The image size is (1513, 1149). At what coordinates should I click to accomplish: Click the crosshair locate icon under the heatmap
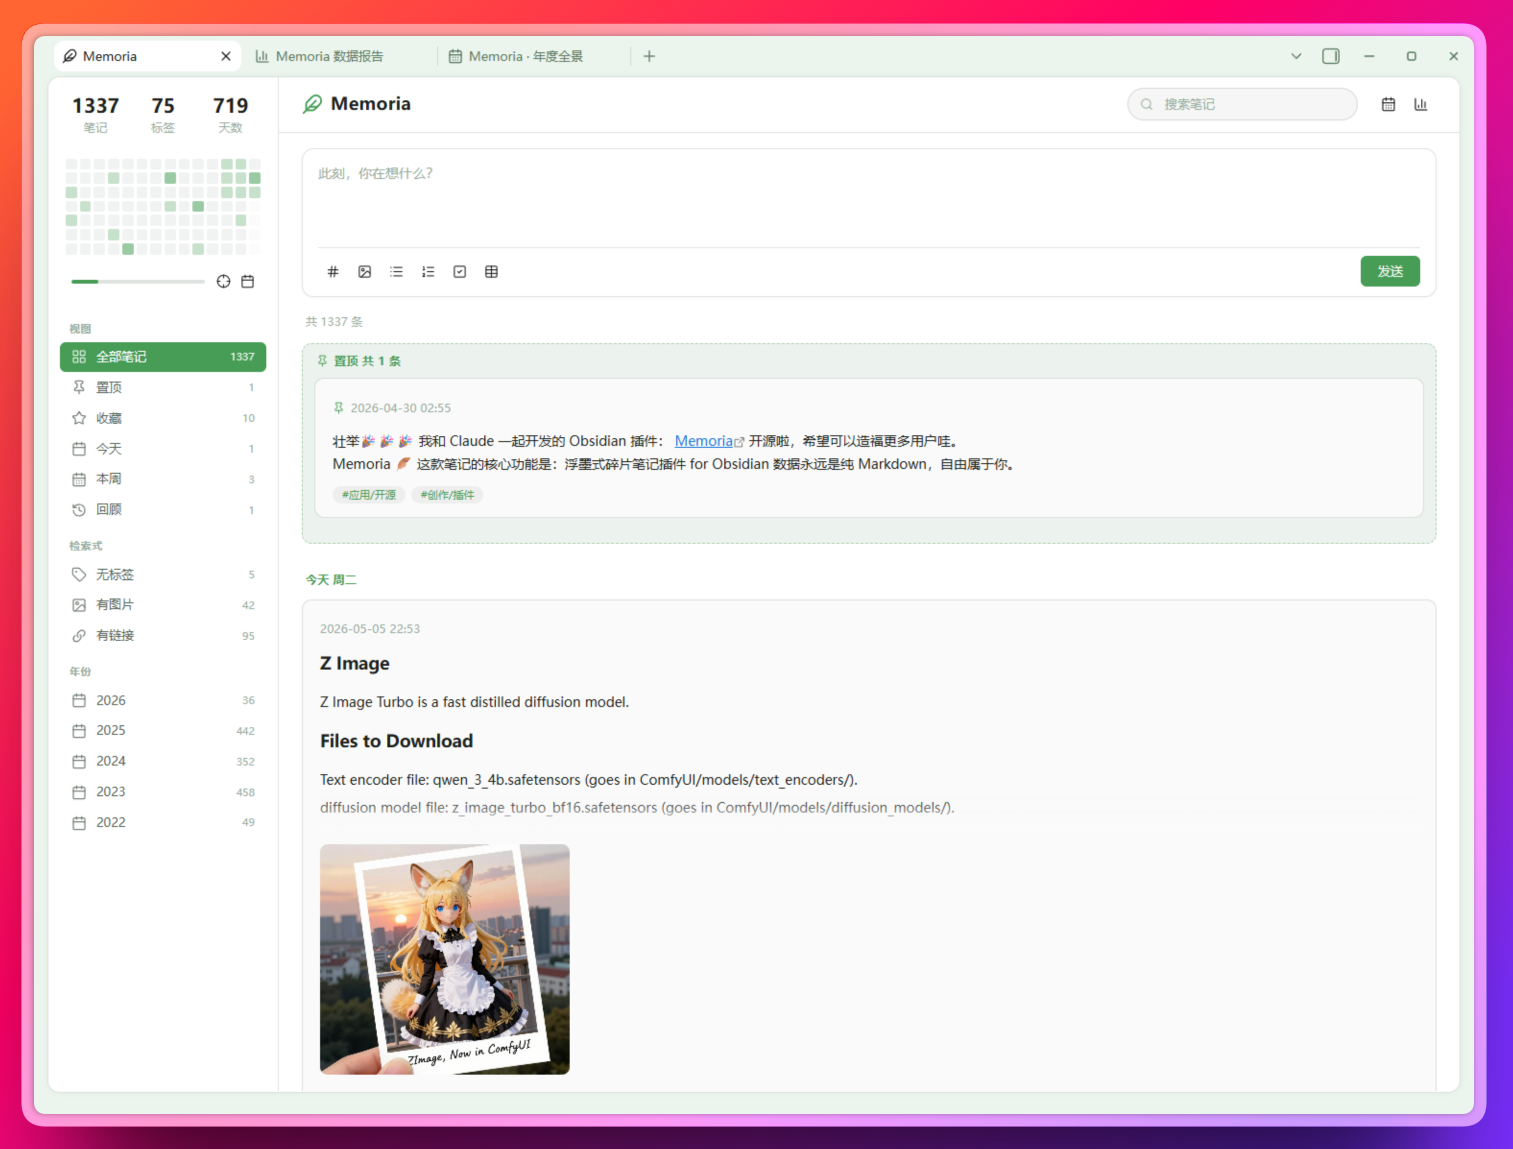(223, 282)
